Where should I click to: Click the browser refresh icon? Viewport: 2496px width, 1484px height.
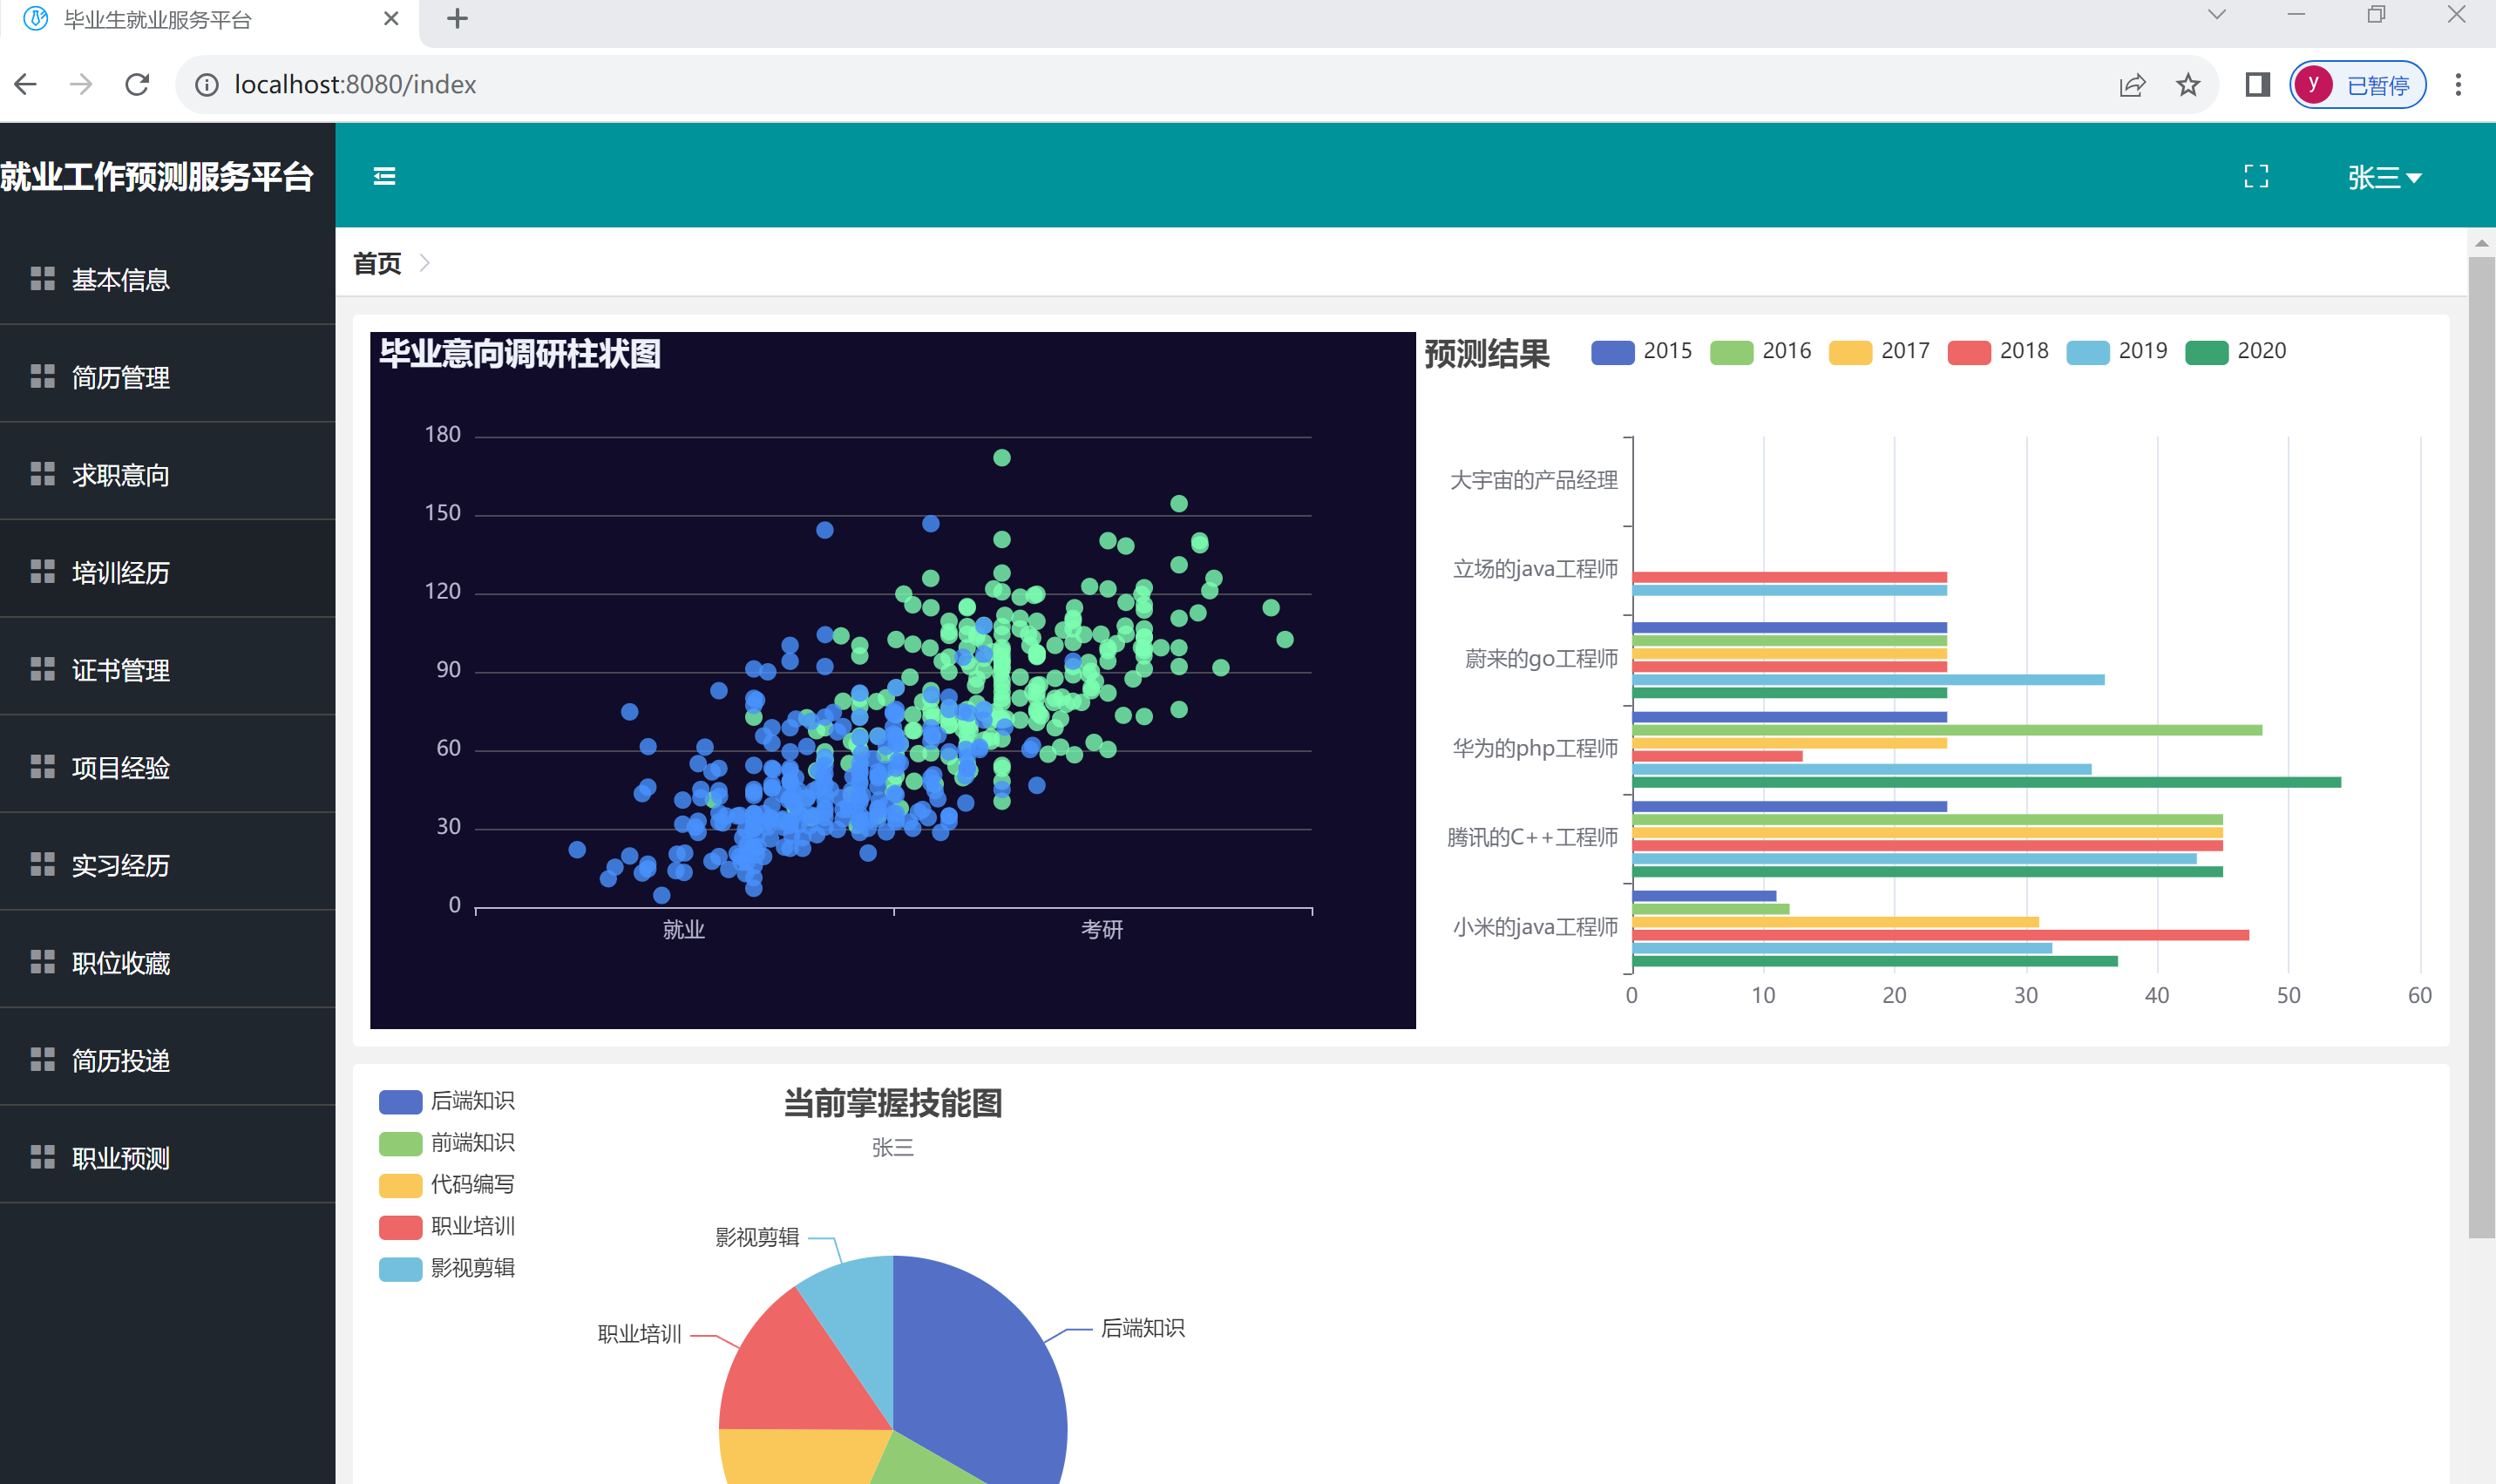click(137, 84)
